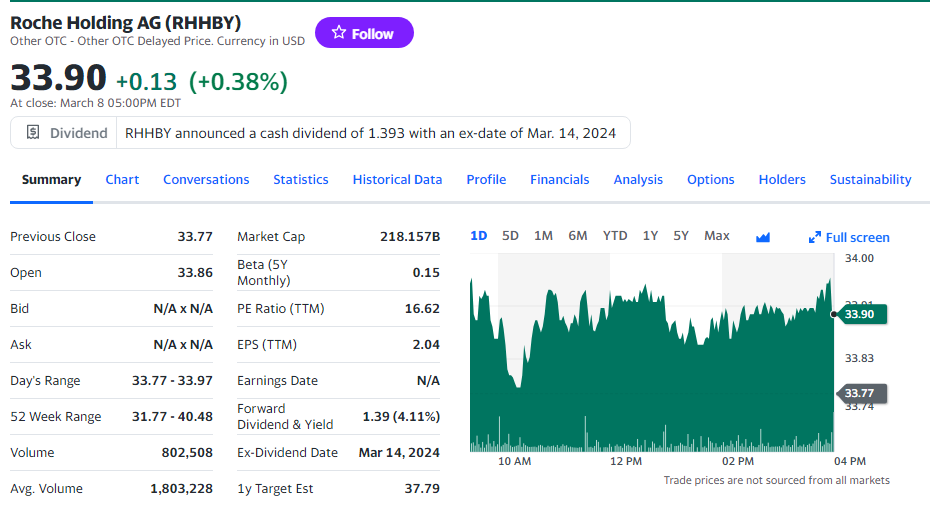View the Historical Data tab
Screen dimensions: 930x522
(397, 180)
